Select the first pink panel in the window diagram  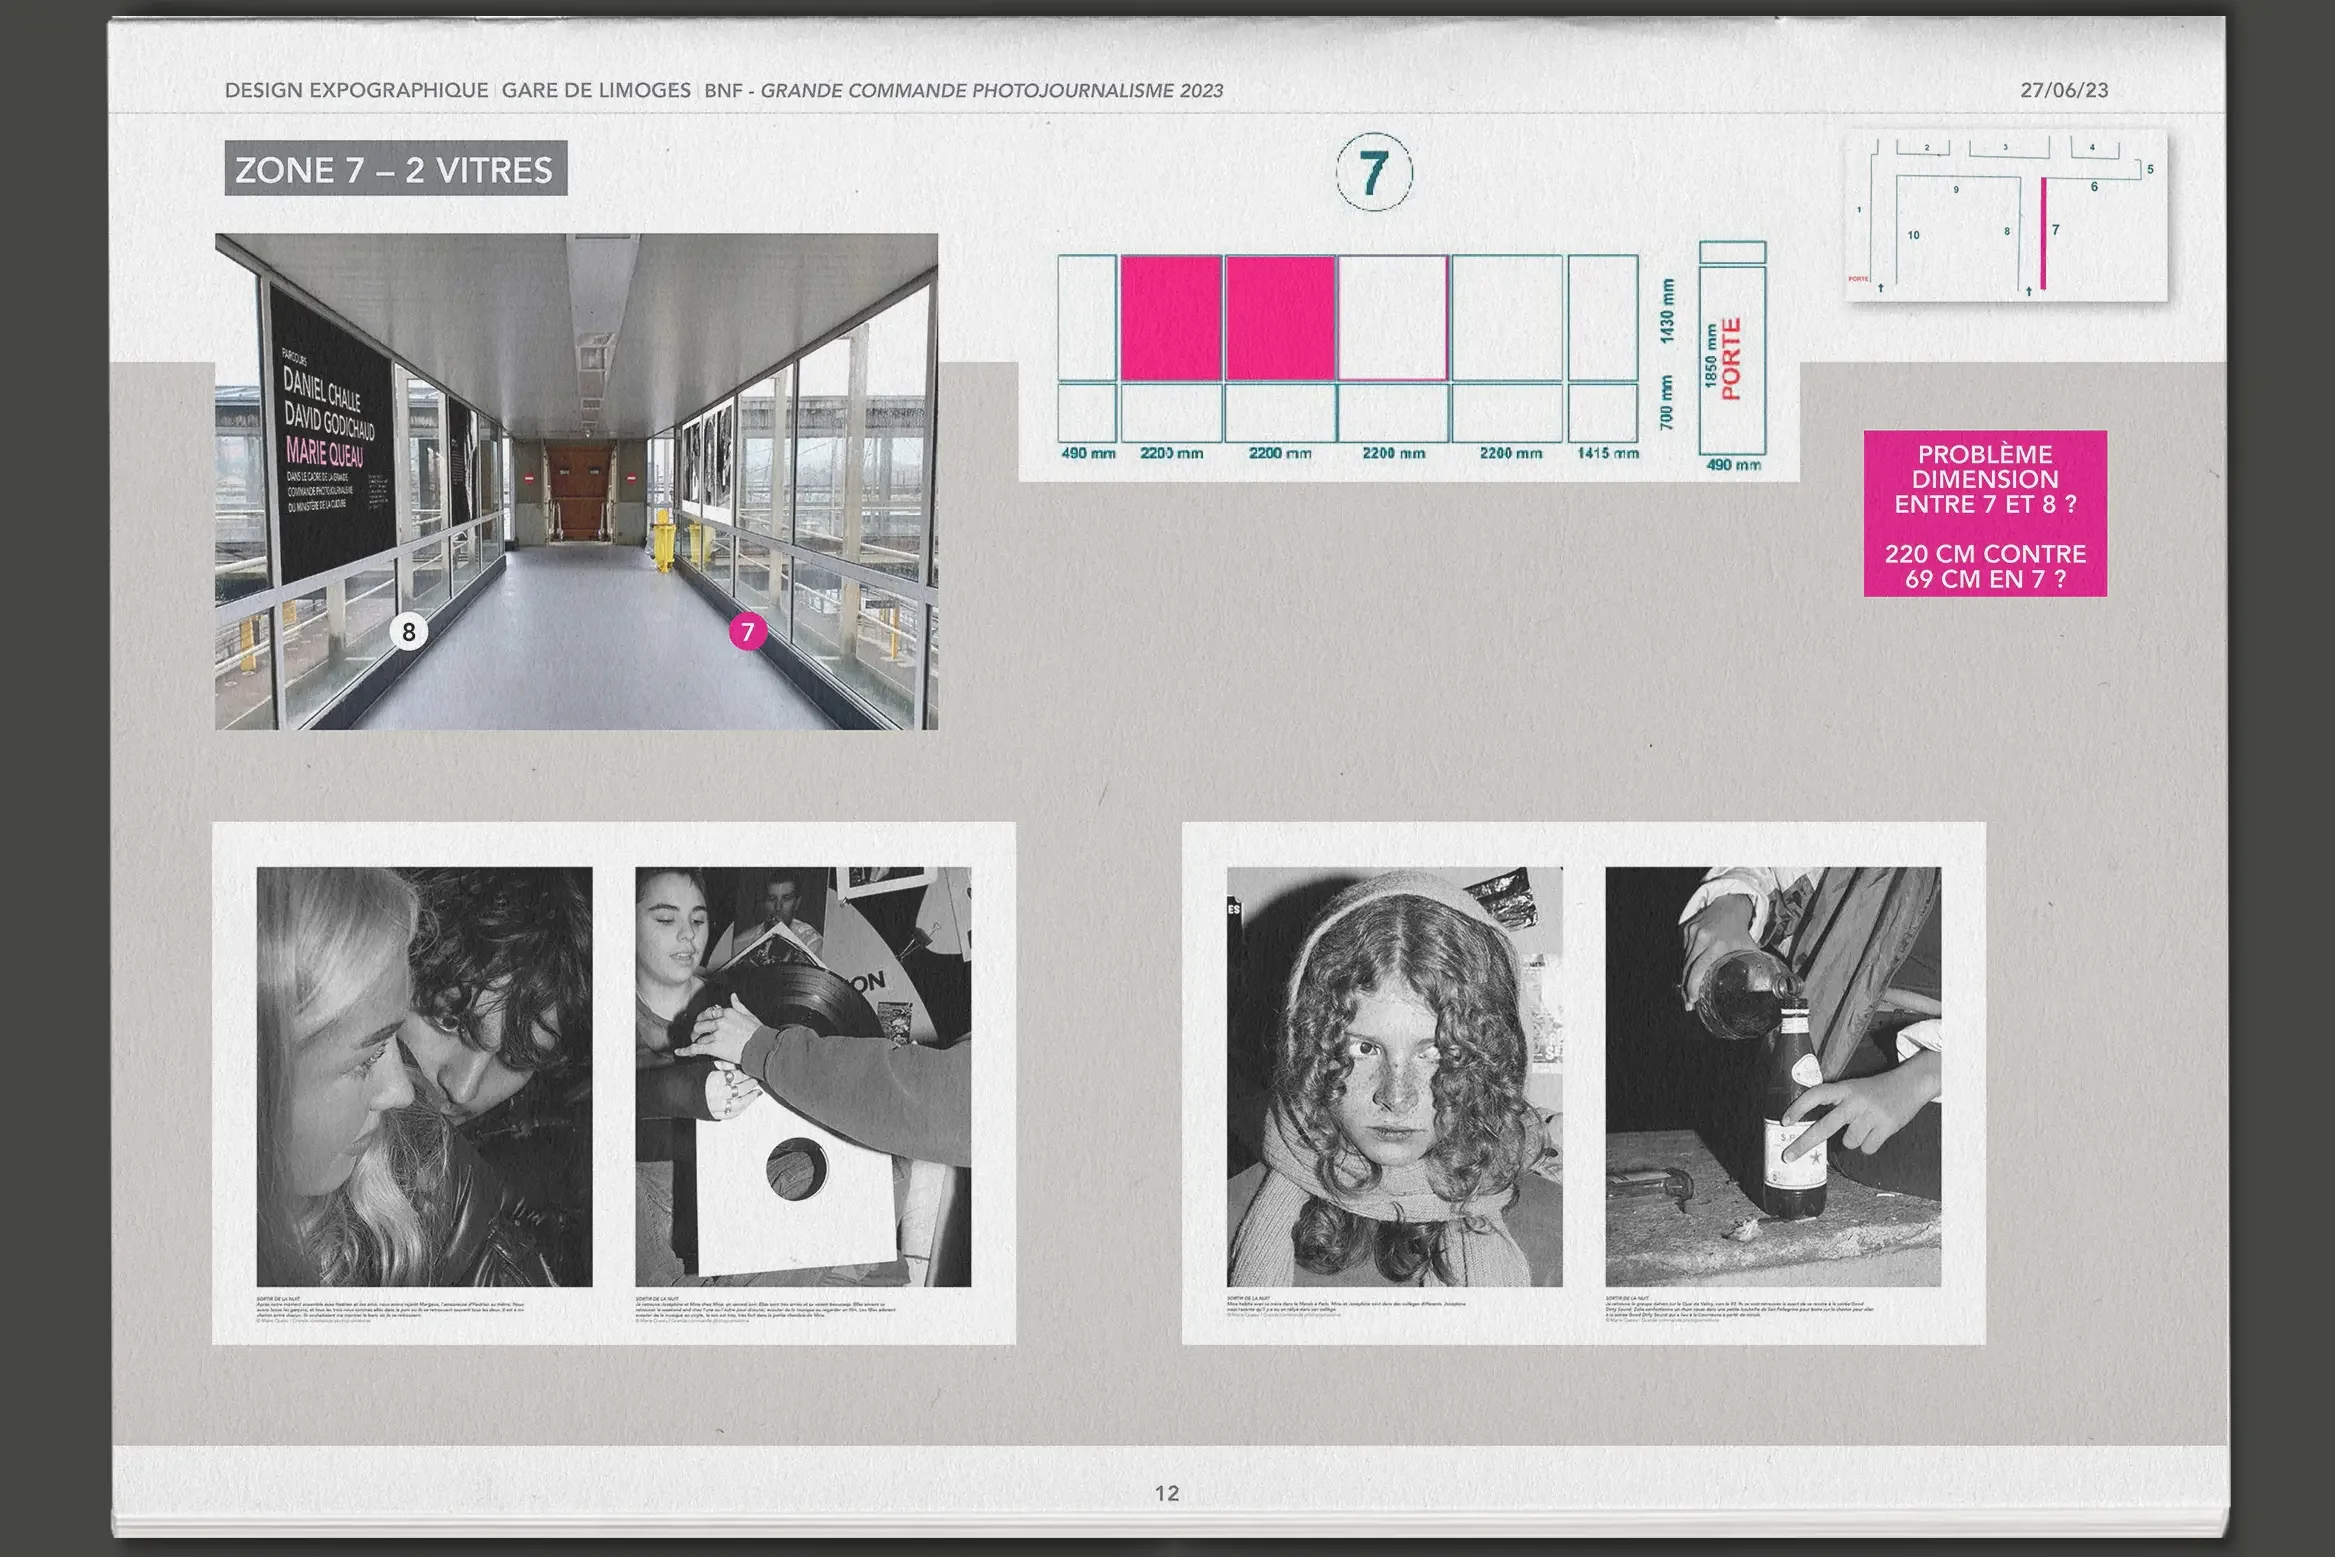(1171, 318)
